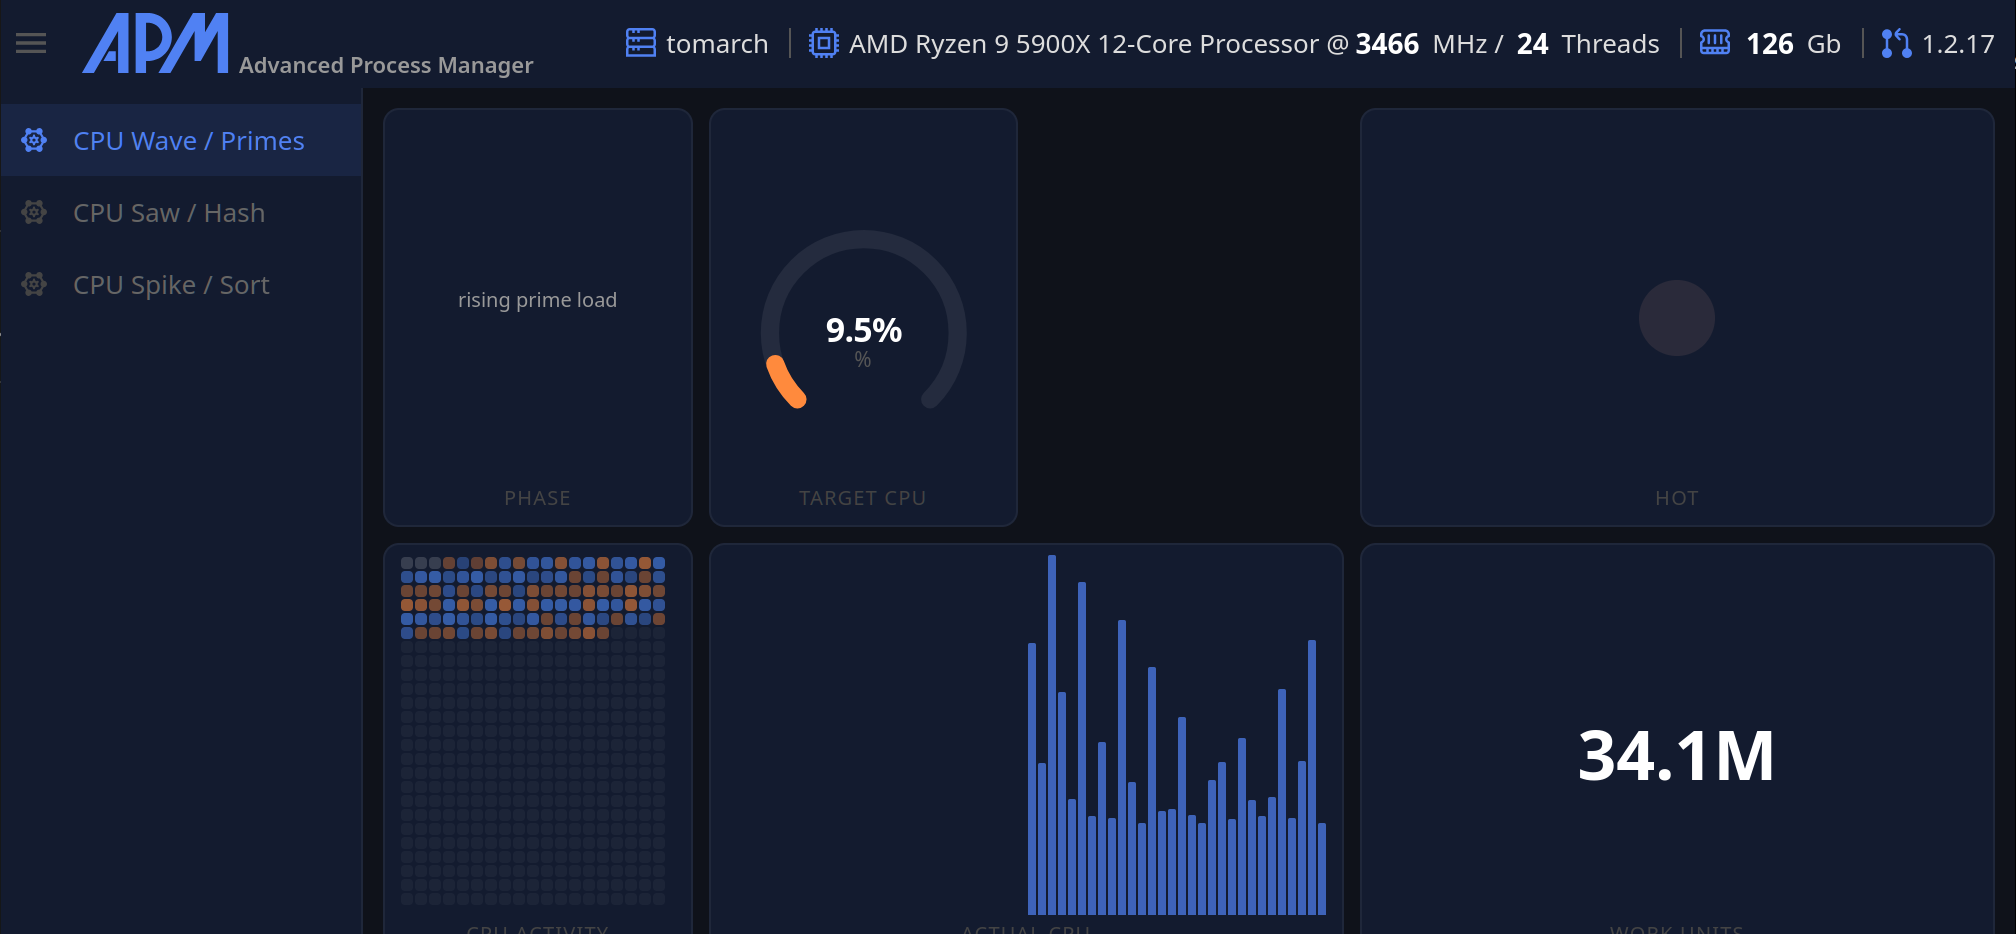Click the CPU activity dot grid
This screenshot has width=2016, height=934.
pyautogui.click(x=533, y=730)
